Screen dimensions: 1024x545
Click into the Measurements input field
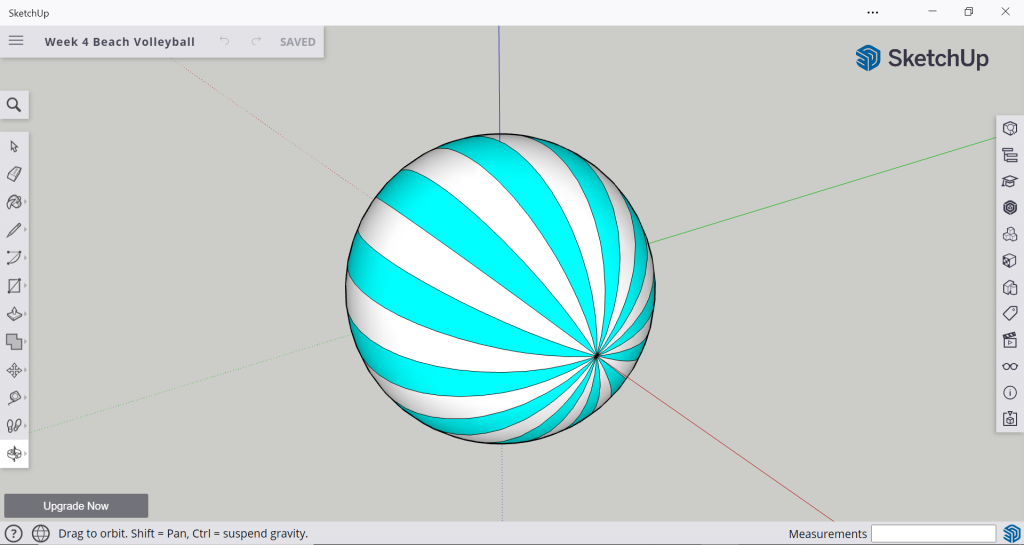(933, 533)
